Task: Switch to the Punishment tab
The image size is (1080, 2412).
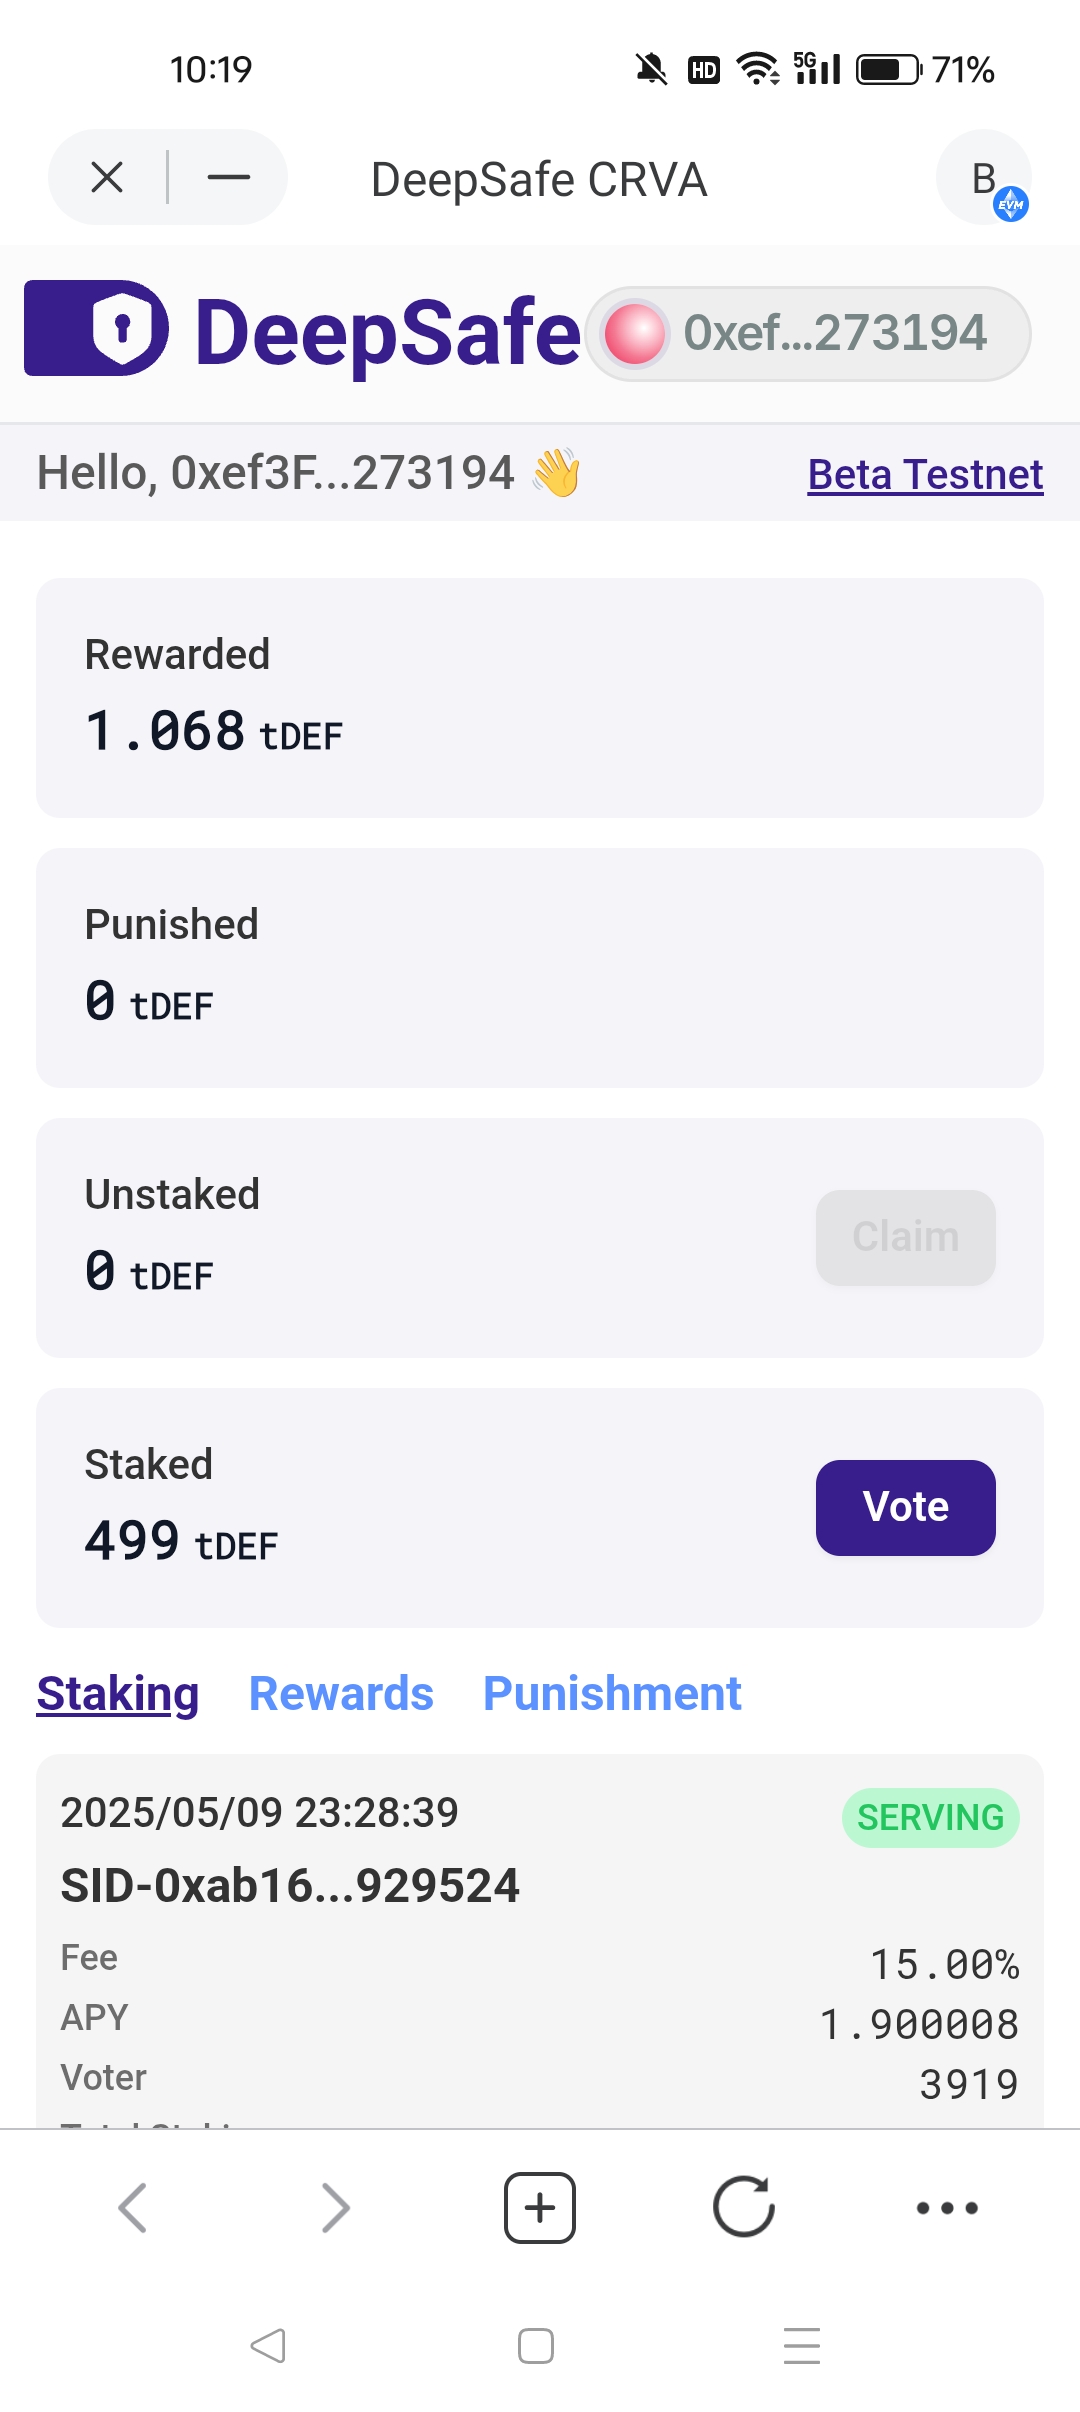Action: coord(612,1694)
